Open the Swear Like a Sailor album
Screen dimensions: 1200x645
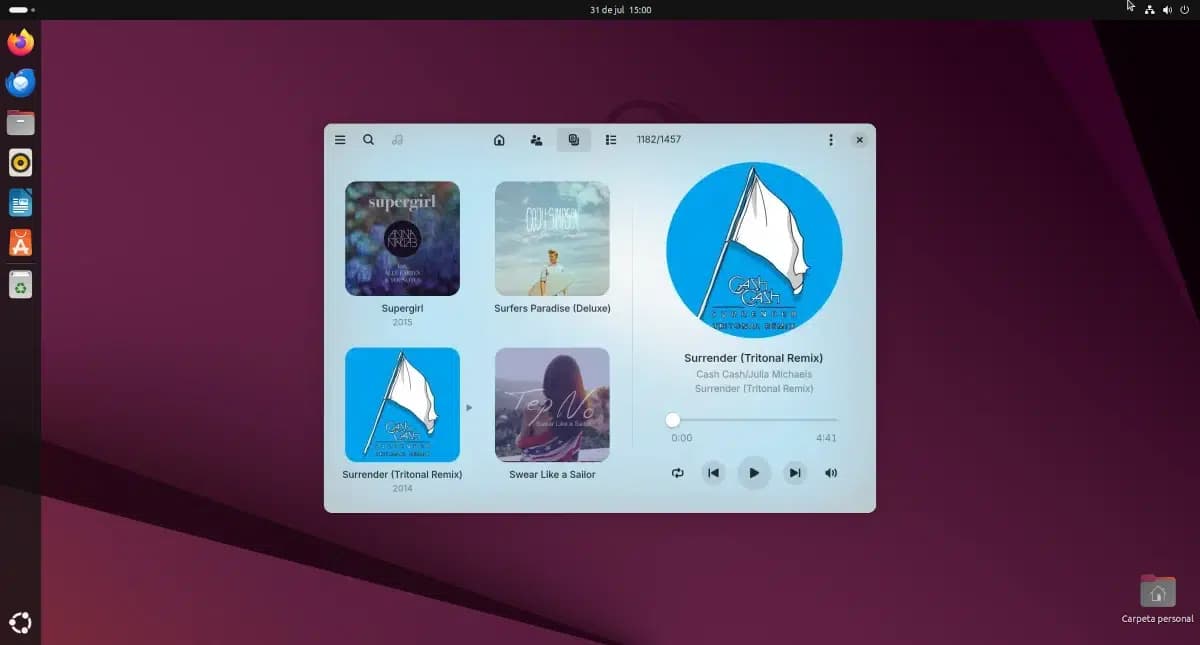[552, 405]
